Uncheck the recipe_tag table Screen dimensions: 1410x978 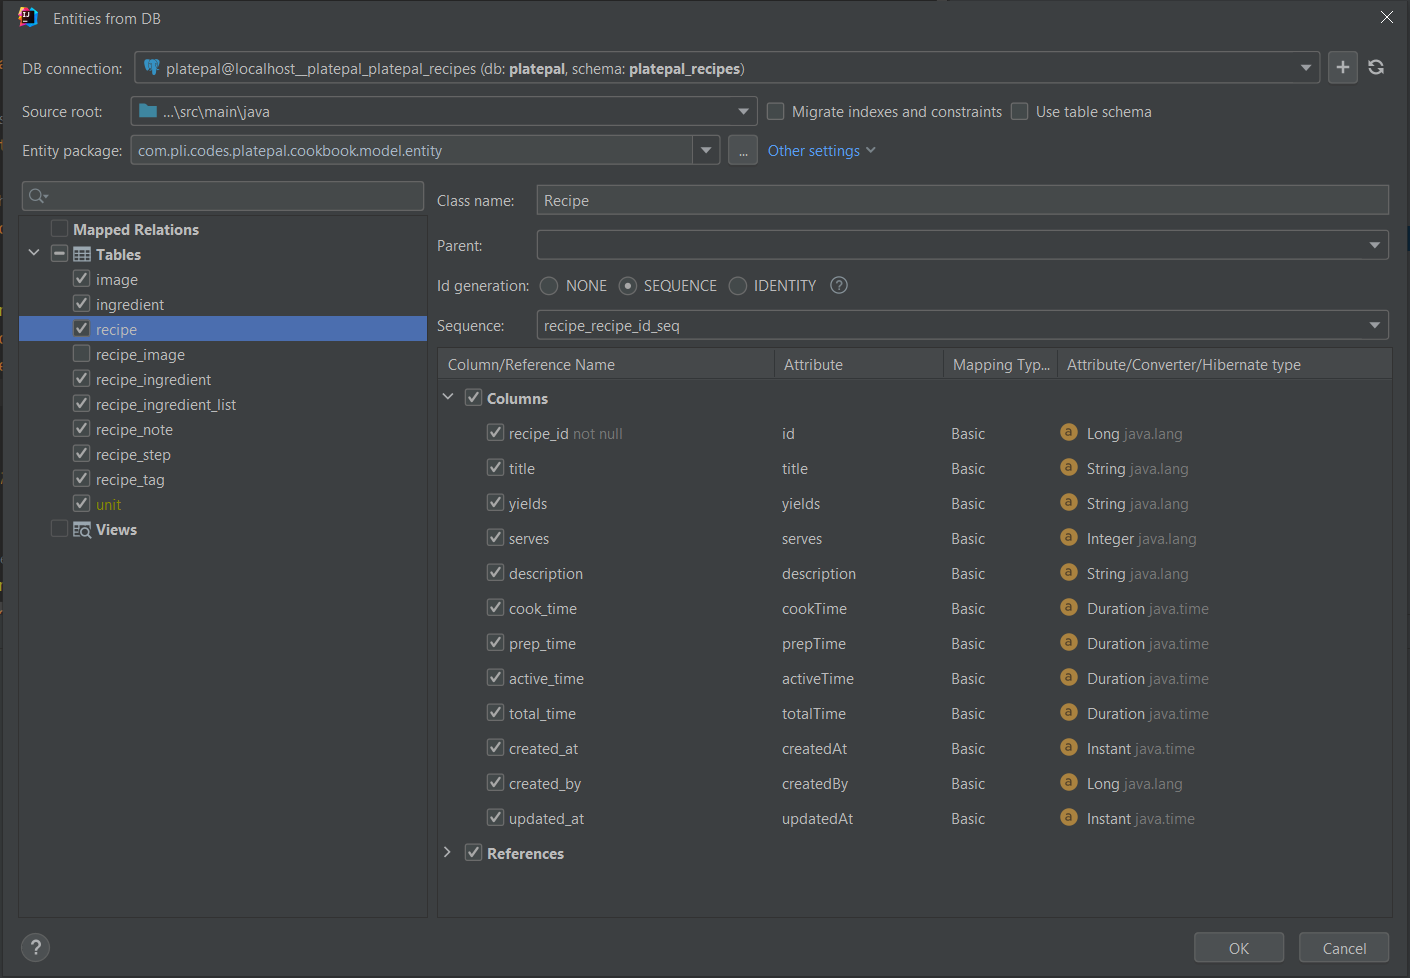[82, 479]
